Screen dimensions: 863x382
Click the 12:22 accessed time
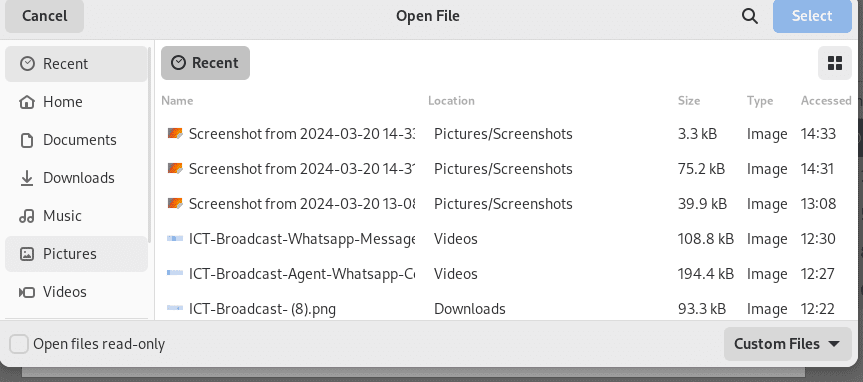818,309
